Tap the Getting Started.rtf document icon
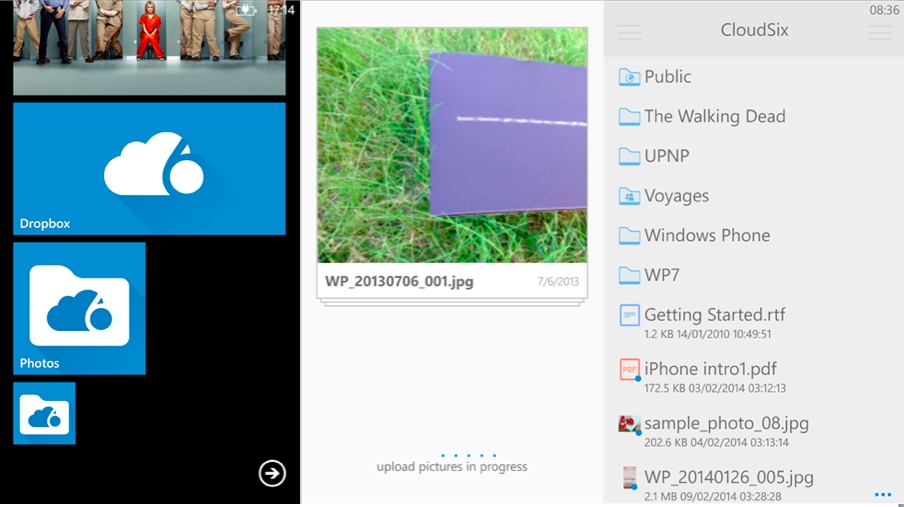Screen dimensions: 904x507 (629, 315)
